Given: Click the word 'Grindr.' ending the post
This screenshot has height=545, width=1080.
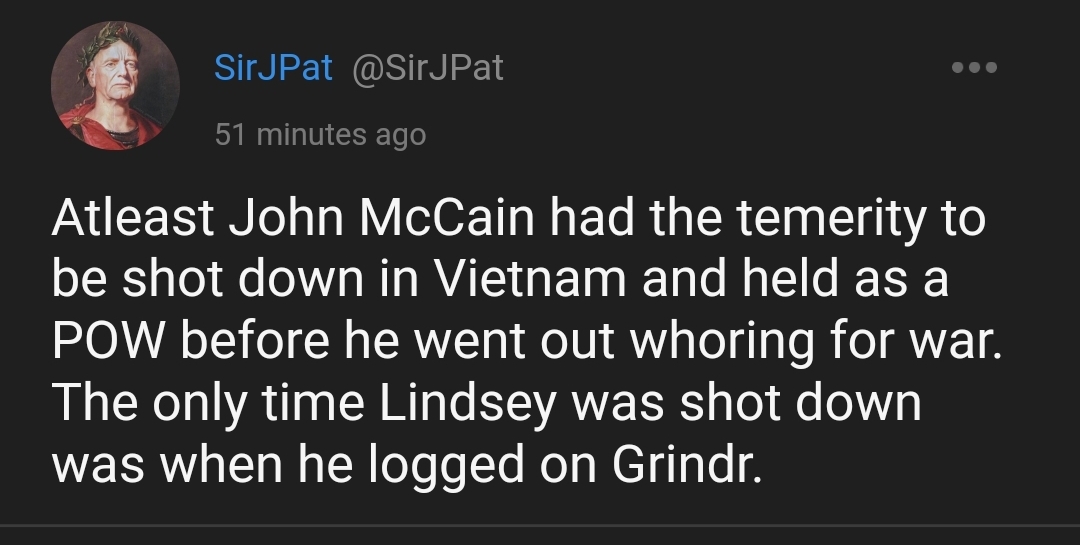Looking at the screenshot, I should coord(687,465).
